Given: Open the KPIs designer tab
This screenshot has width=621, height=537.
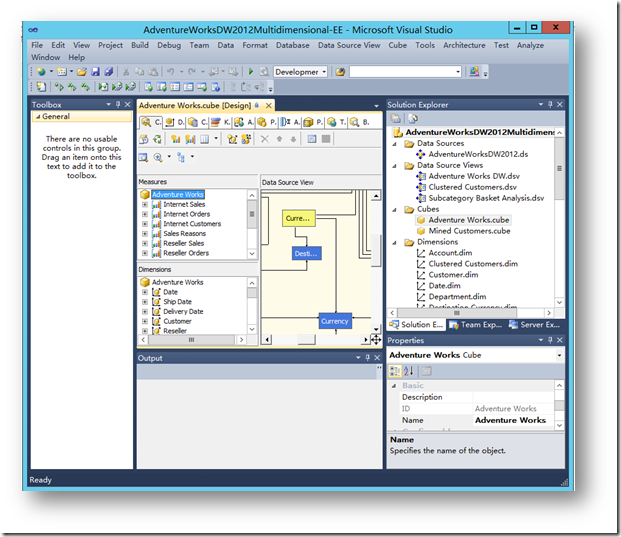Looking at the screenshot, I should pos(220,122).
